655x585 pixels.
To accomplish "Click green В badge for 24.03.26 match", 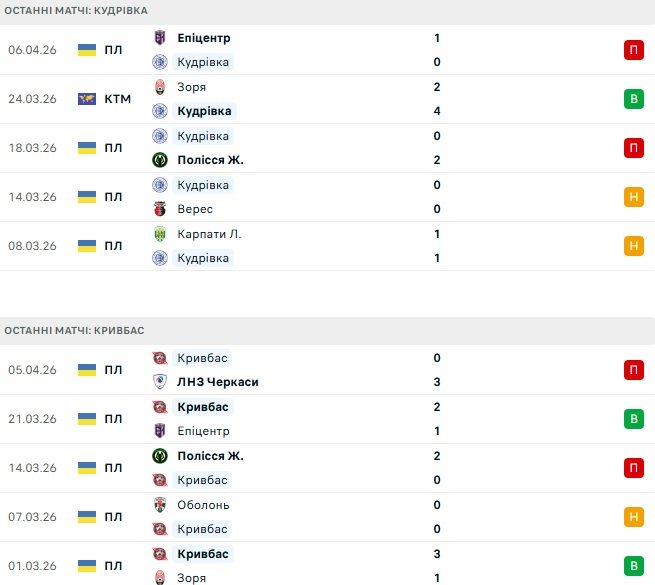I will [x=633, y=99].
